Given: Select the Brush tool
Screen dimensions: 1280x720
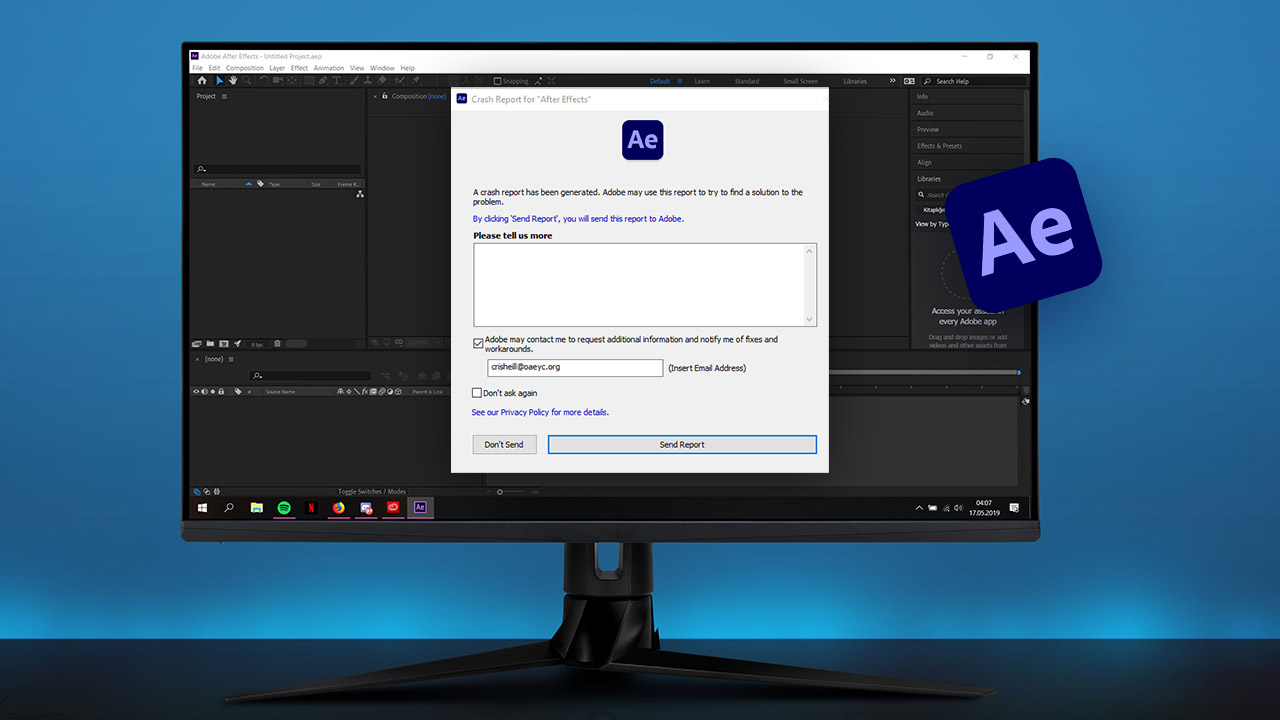Looking at the screenshot, I should 354,80.
